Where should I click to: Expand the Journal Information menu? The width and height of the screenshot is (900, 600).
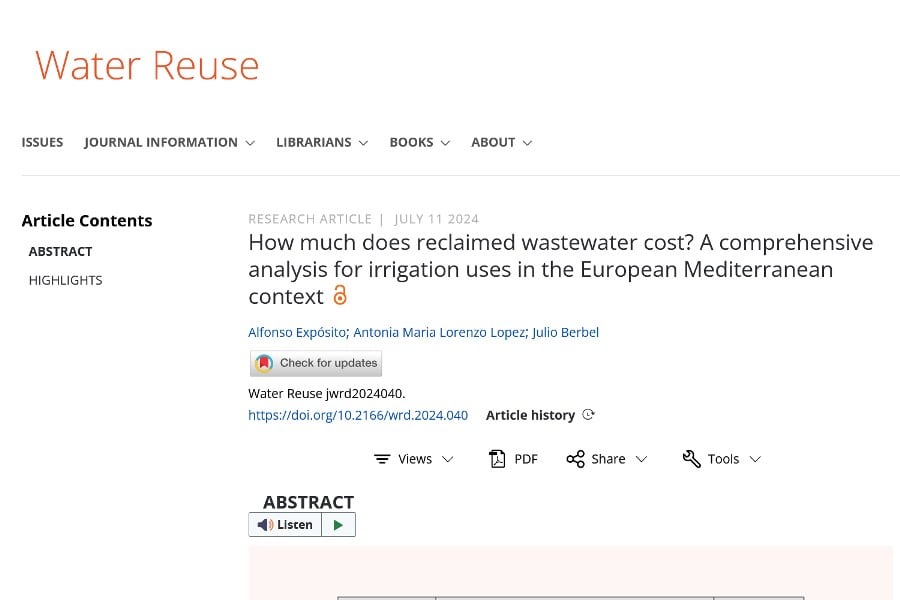pyautogui.click(x=169, y=142)
